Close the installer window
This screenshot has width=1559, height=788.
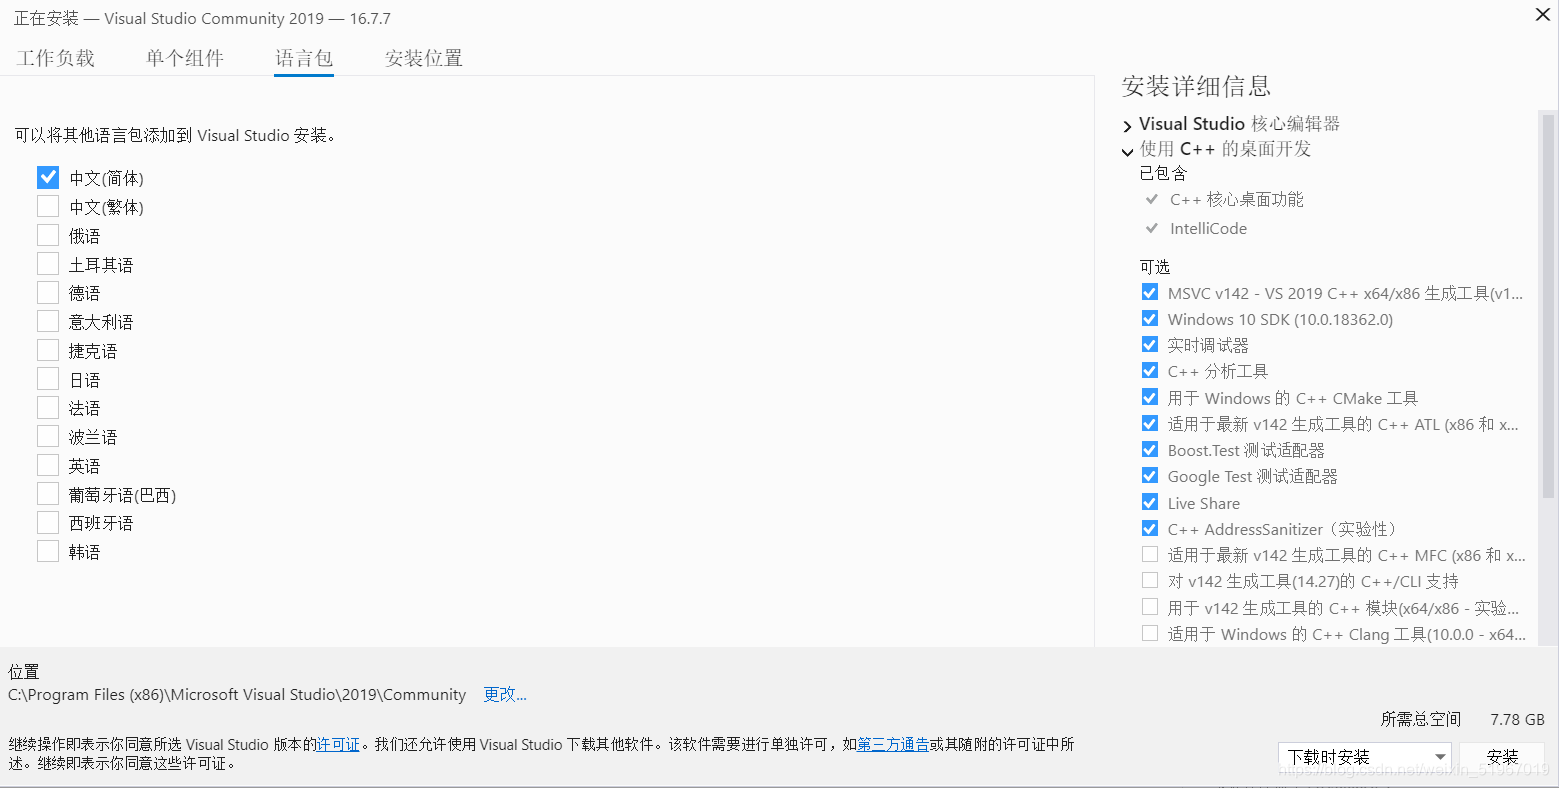coord(1543,15)
